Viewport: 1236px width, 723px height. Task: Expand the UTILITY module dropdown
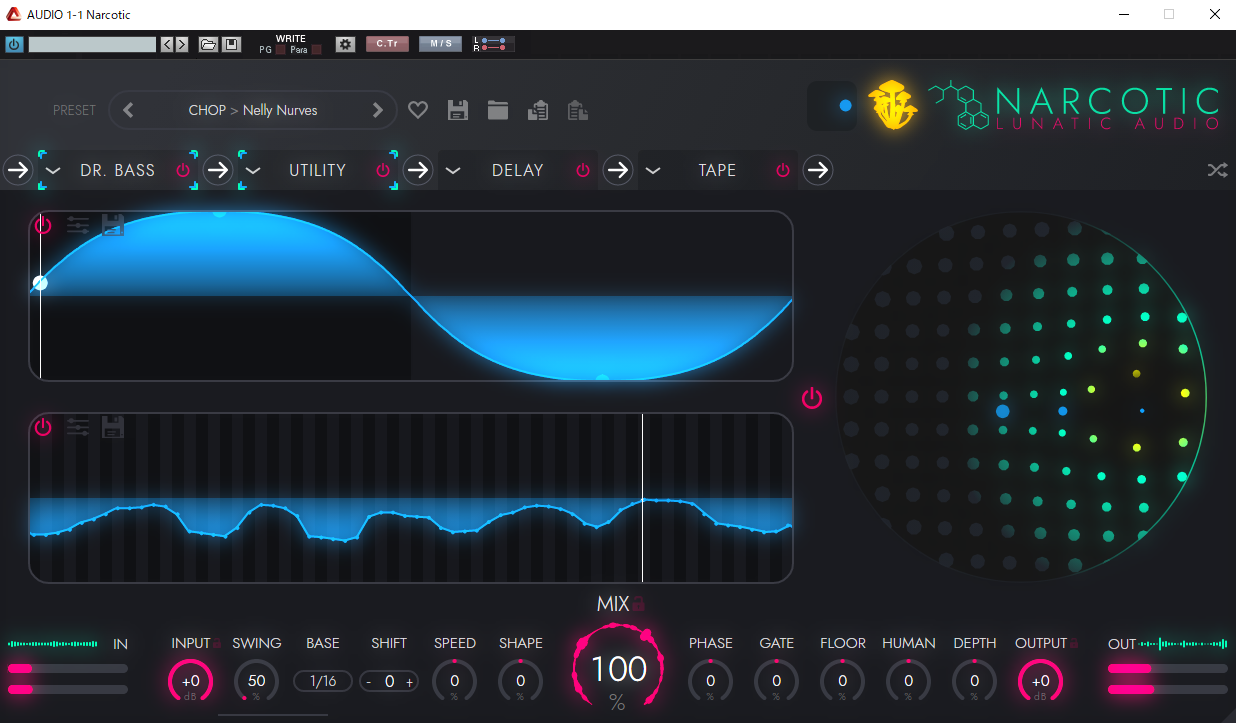click(253, 170)
